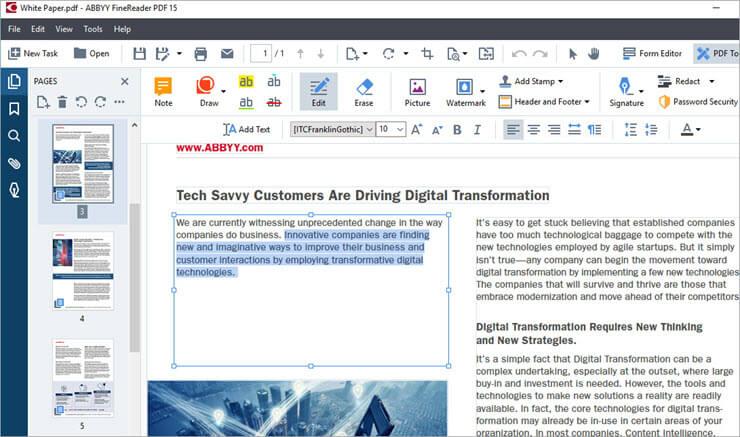The image size is (740, 437).
Task: Click the Recognize document icon
Action: 453,54
